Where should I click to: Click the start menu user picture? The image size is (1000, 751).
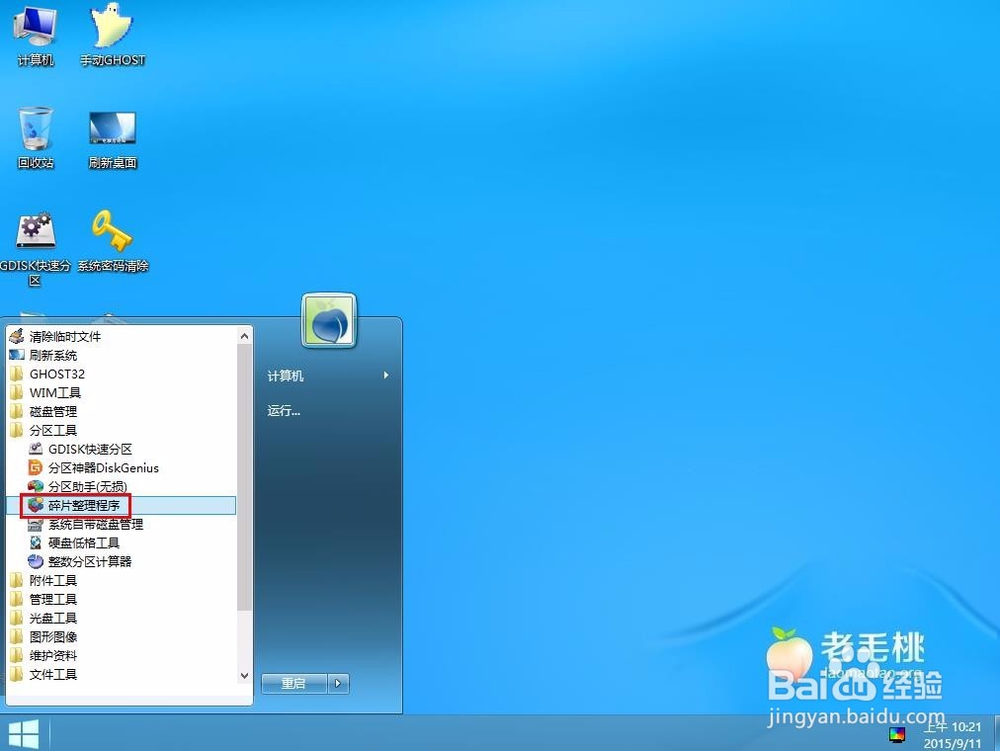click(x=329, y=321)
